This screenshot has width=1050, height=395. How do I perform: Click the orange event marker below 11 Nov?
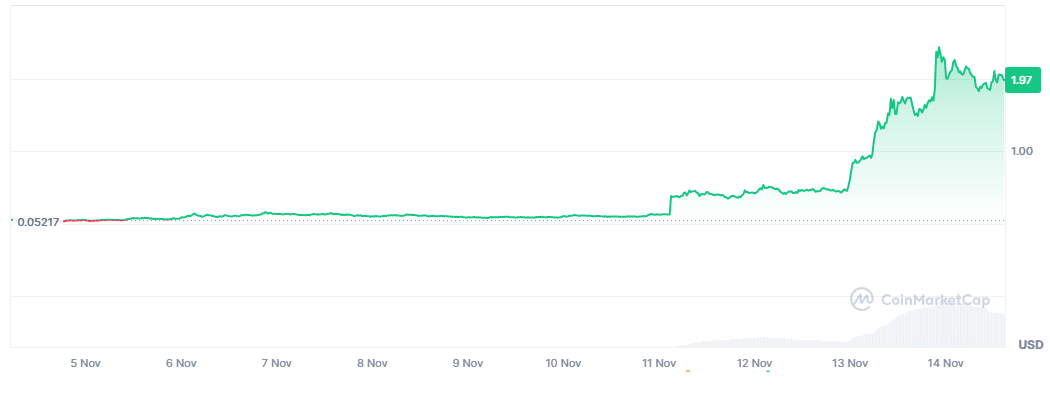tap(688, 370)
